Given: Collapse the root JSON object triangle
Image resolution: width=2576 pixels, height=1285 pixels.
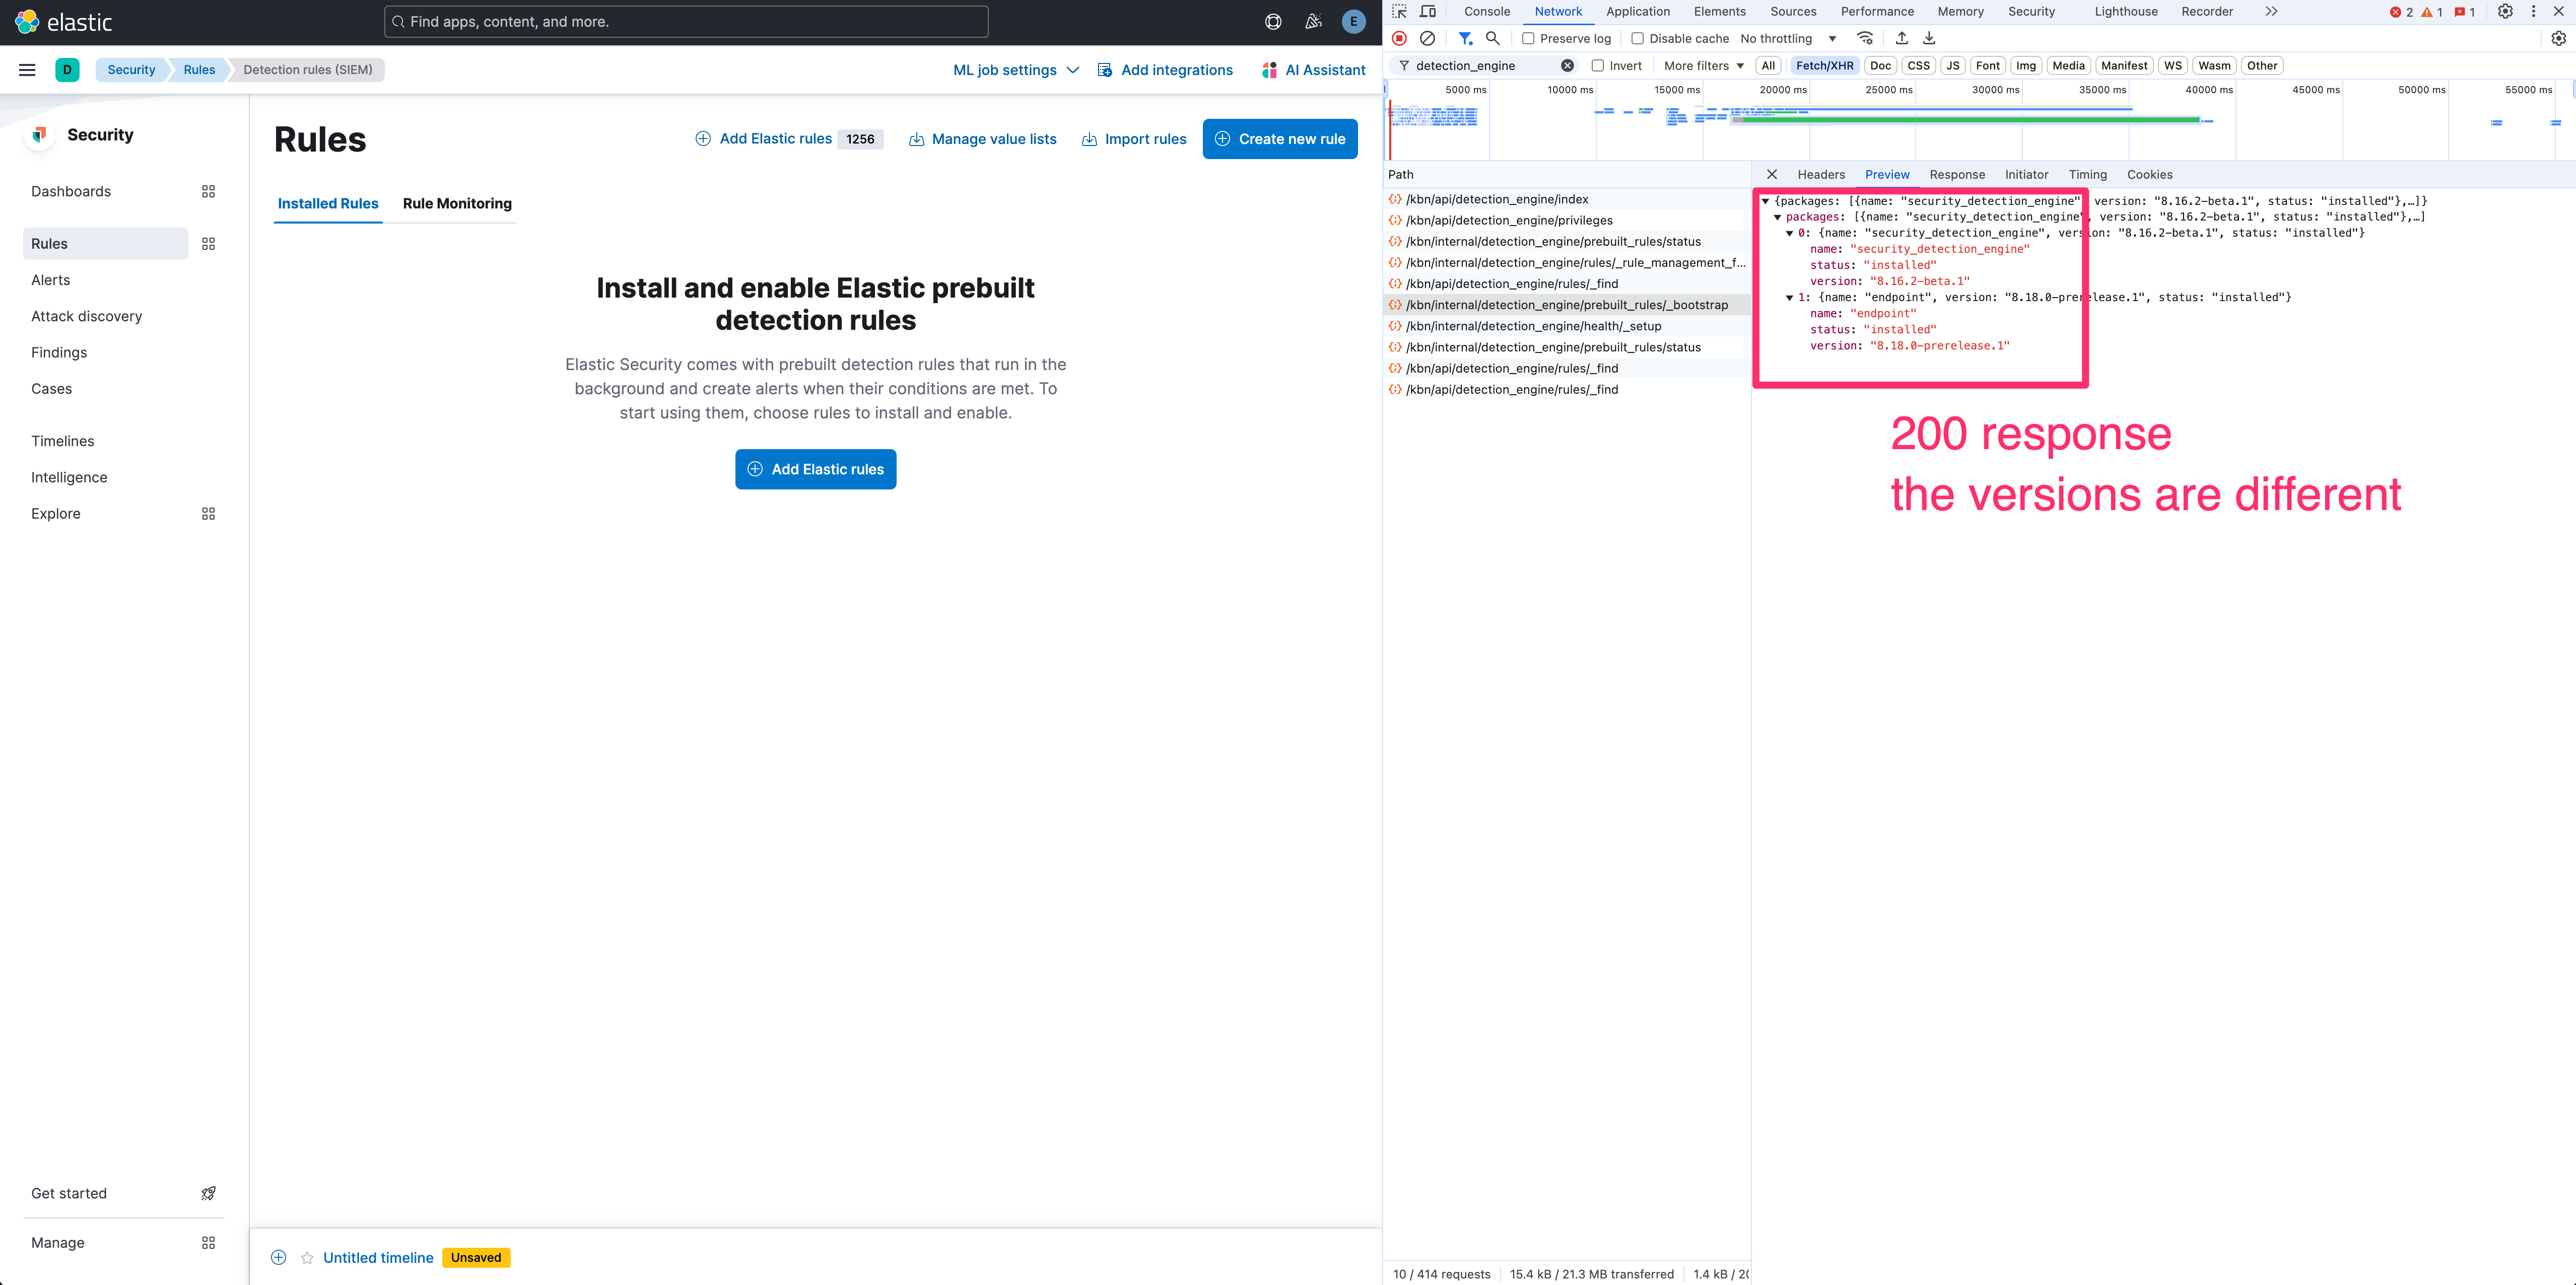Looking at the screenshot, I should click(x=1765, y=201).
